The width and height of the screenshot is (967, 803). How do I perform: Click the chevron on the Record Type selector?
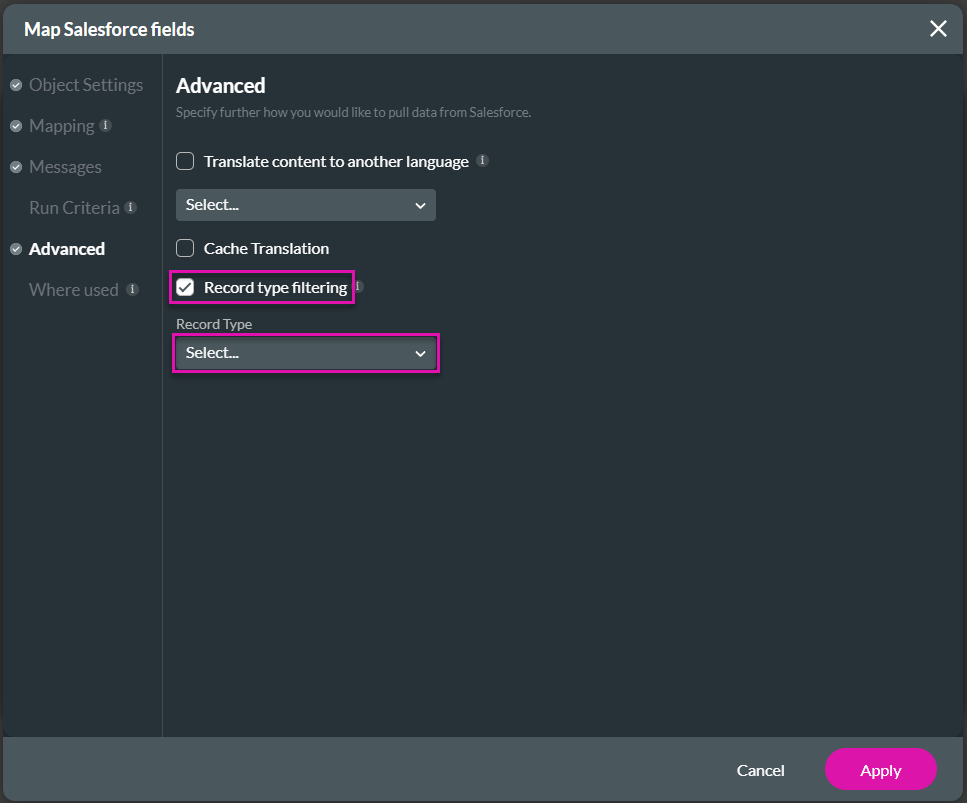(420, 352)
